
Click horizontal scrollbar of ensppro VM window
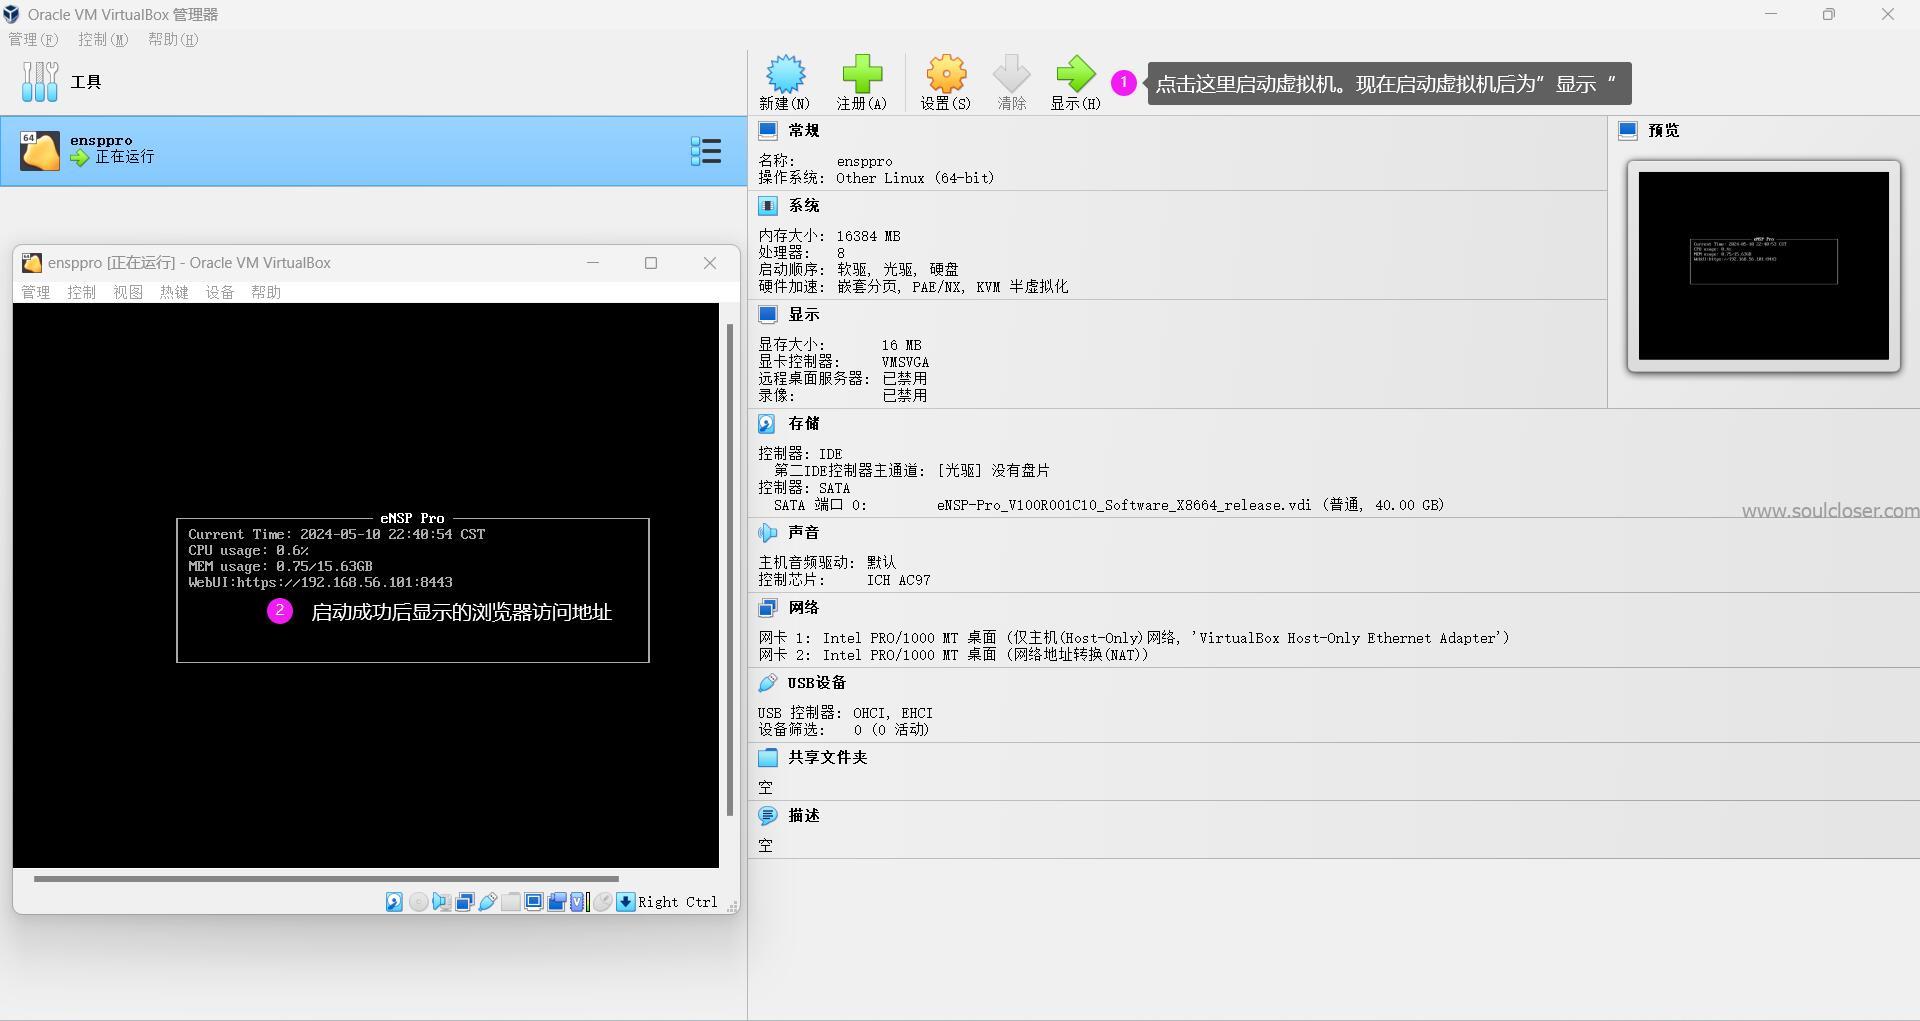(326, 879)
